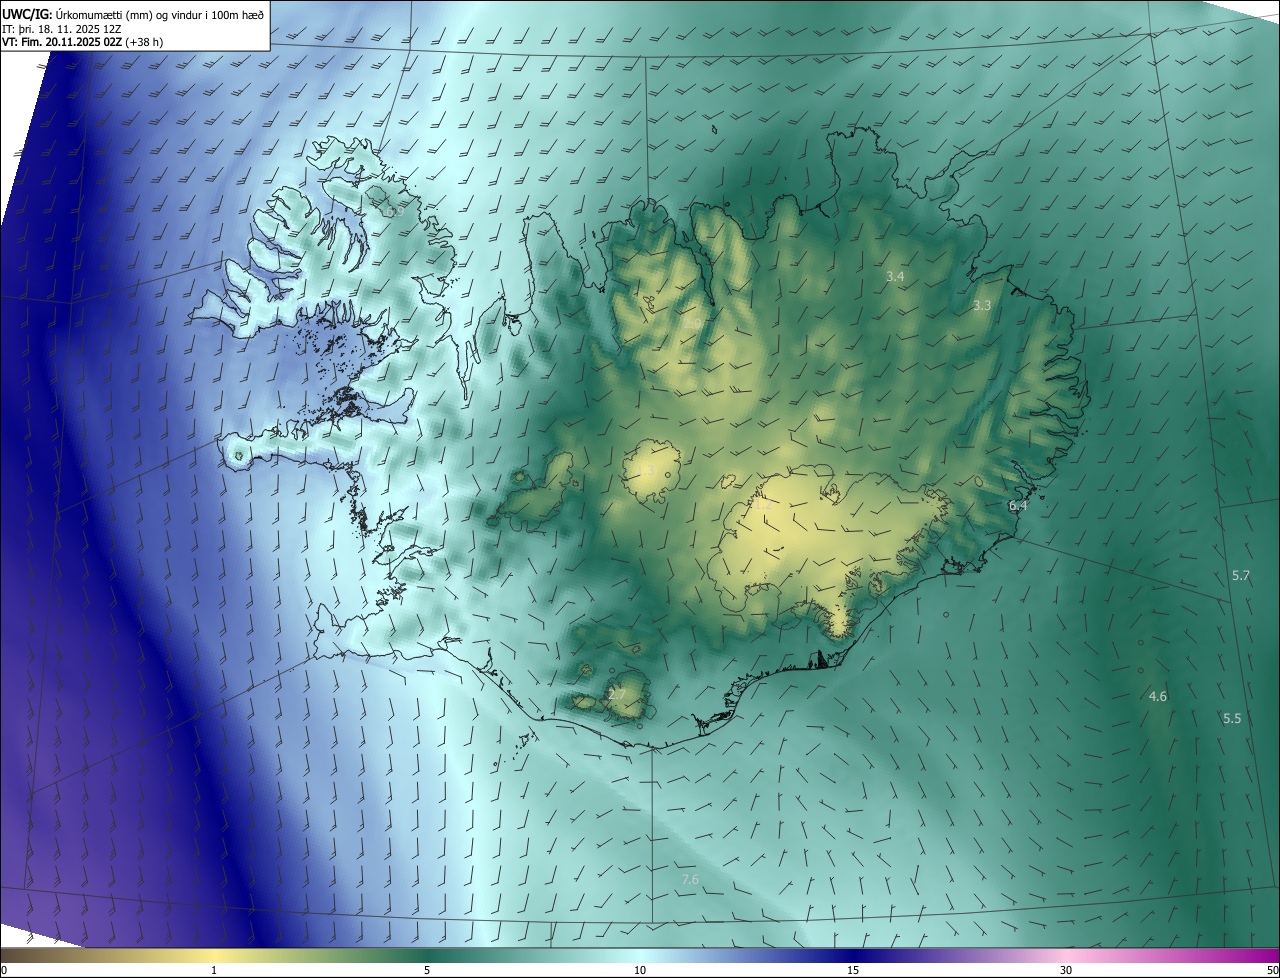Image resolution: width=1280 pixels, height=978 pixels.
Task: Select the initial time line 'IT: þri. 18. 11. 2025 12Z'
Action: 60,29
